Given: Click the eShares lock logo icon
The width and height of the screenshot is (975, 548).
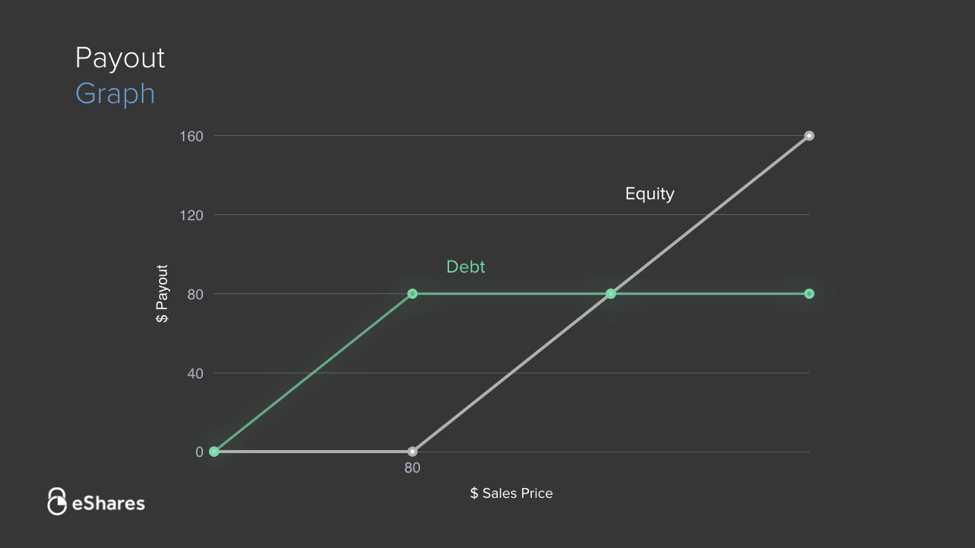Looking at the screenshot, I should pyautogui.click(x=57, y=501).
